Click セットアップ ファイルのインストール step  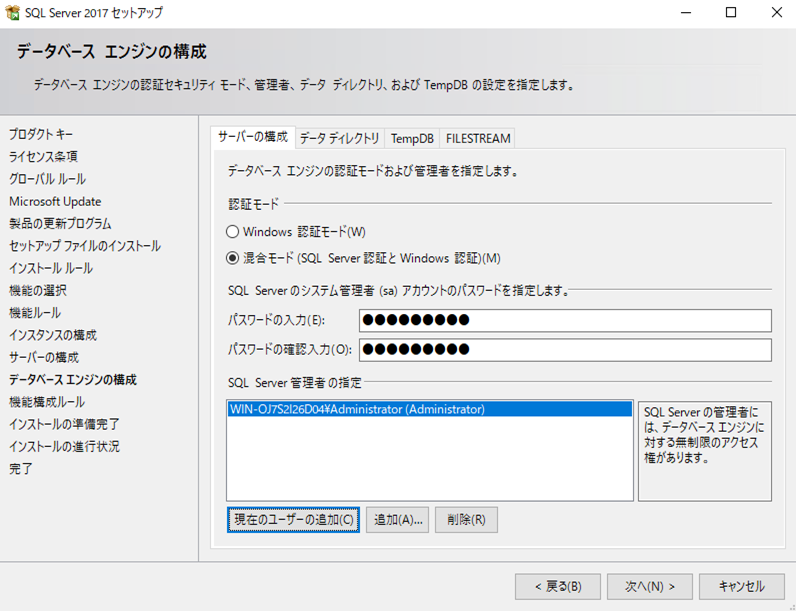[85, 246]
